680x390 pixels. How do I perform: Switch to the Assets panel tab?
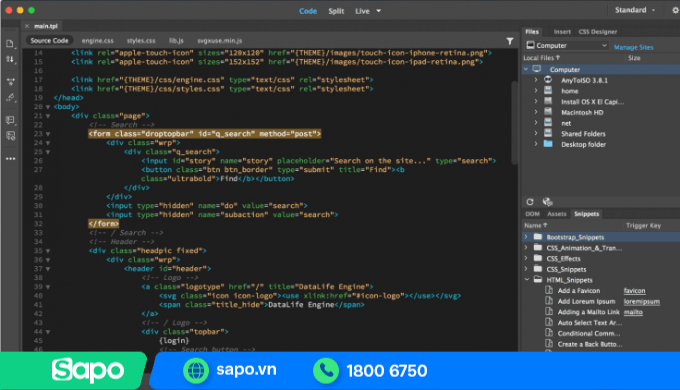coord(557,214)
